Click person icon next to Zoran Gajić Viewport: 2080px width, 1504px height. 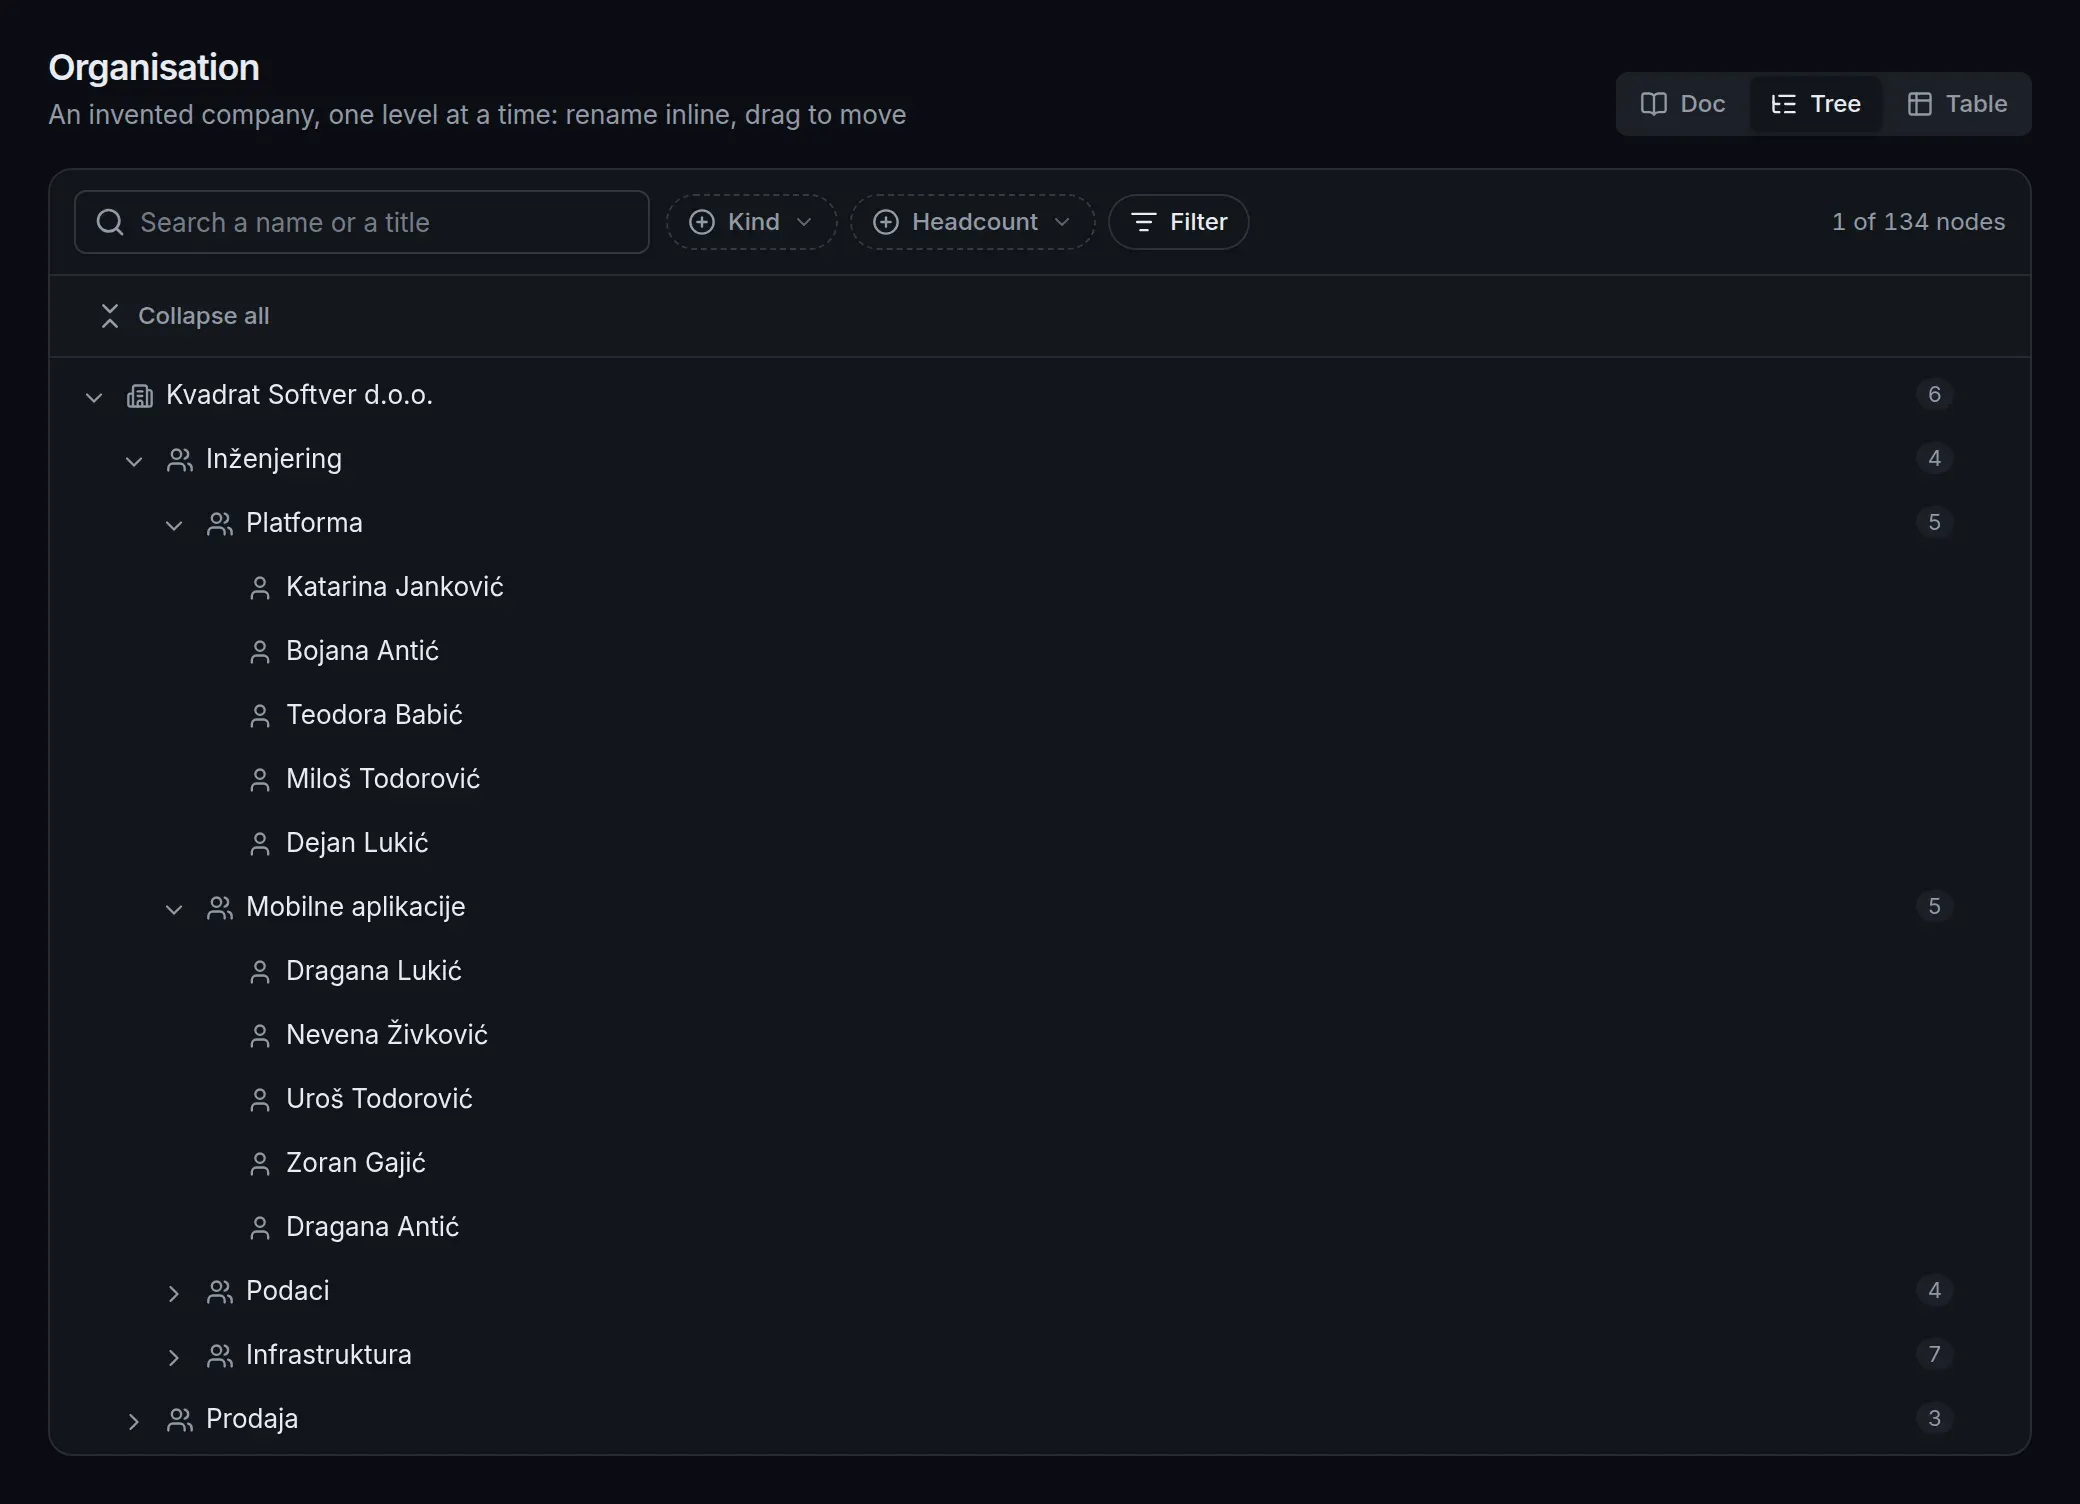[x=260, y=1164]
